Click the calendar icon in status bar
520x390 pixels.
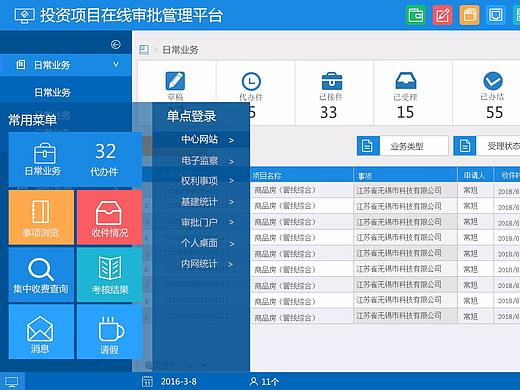point(147,382)
